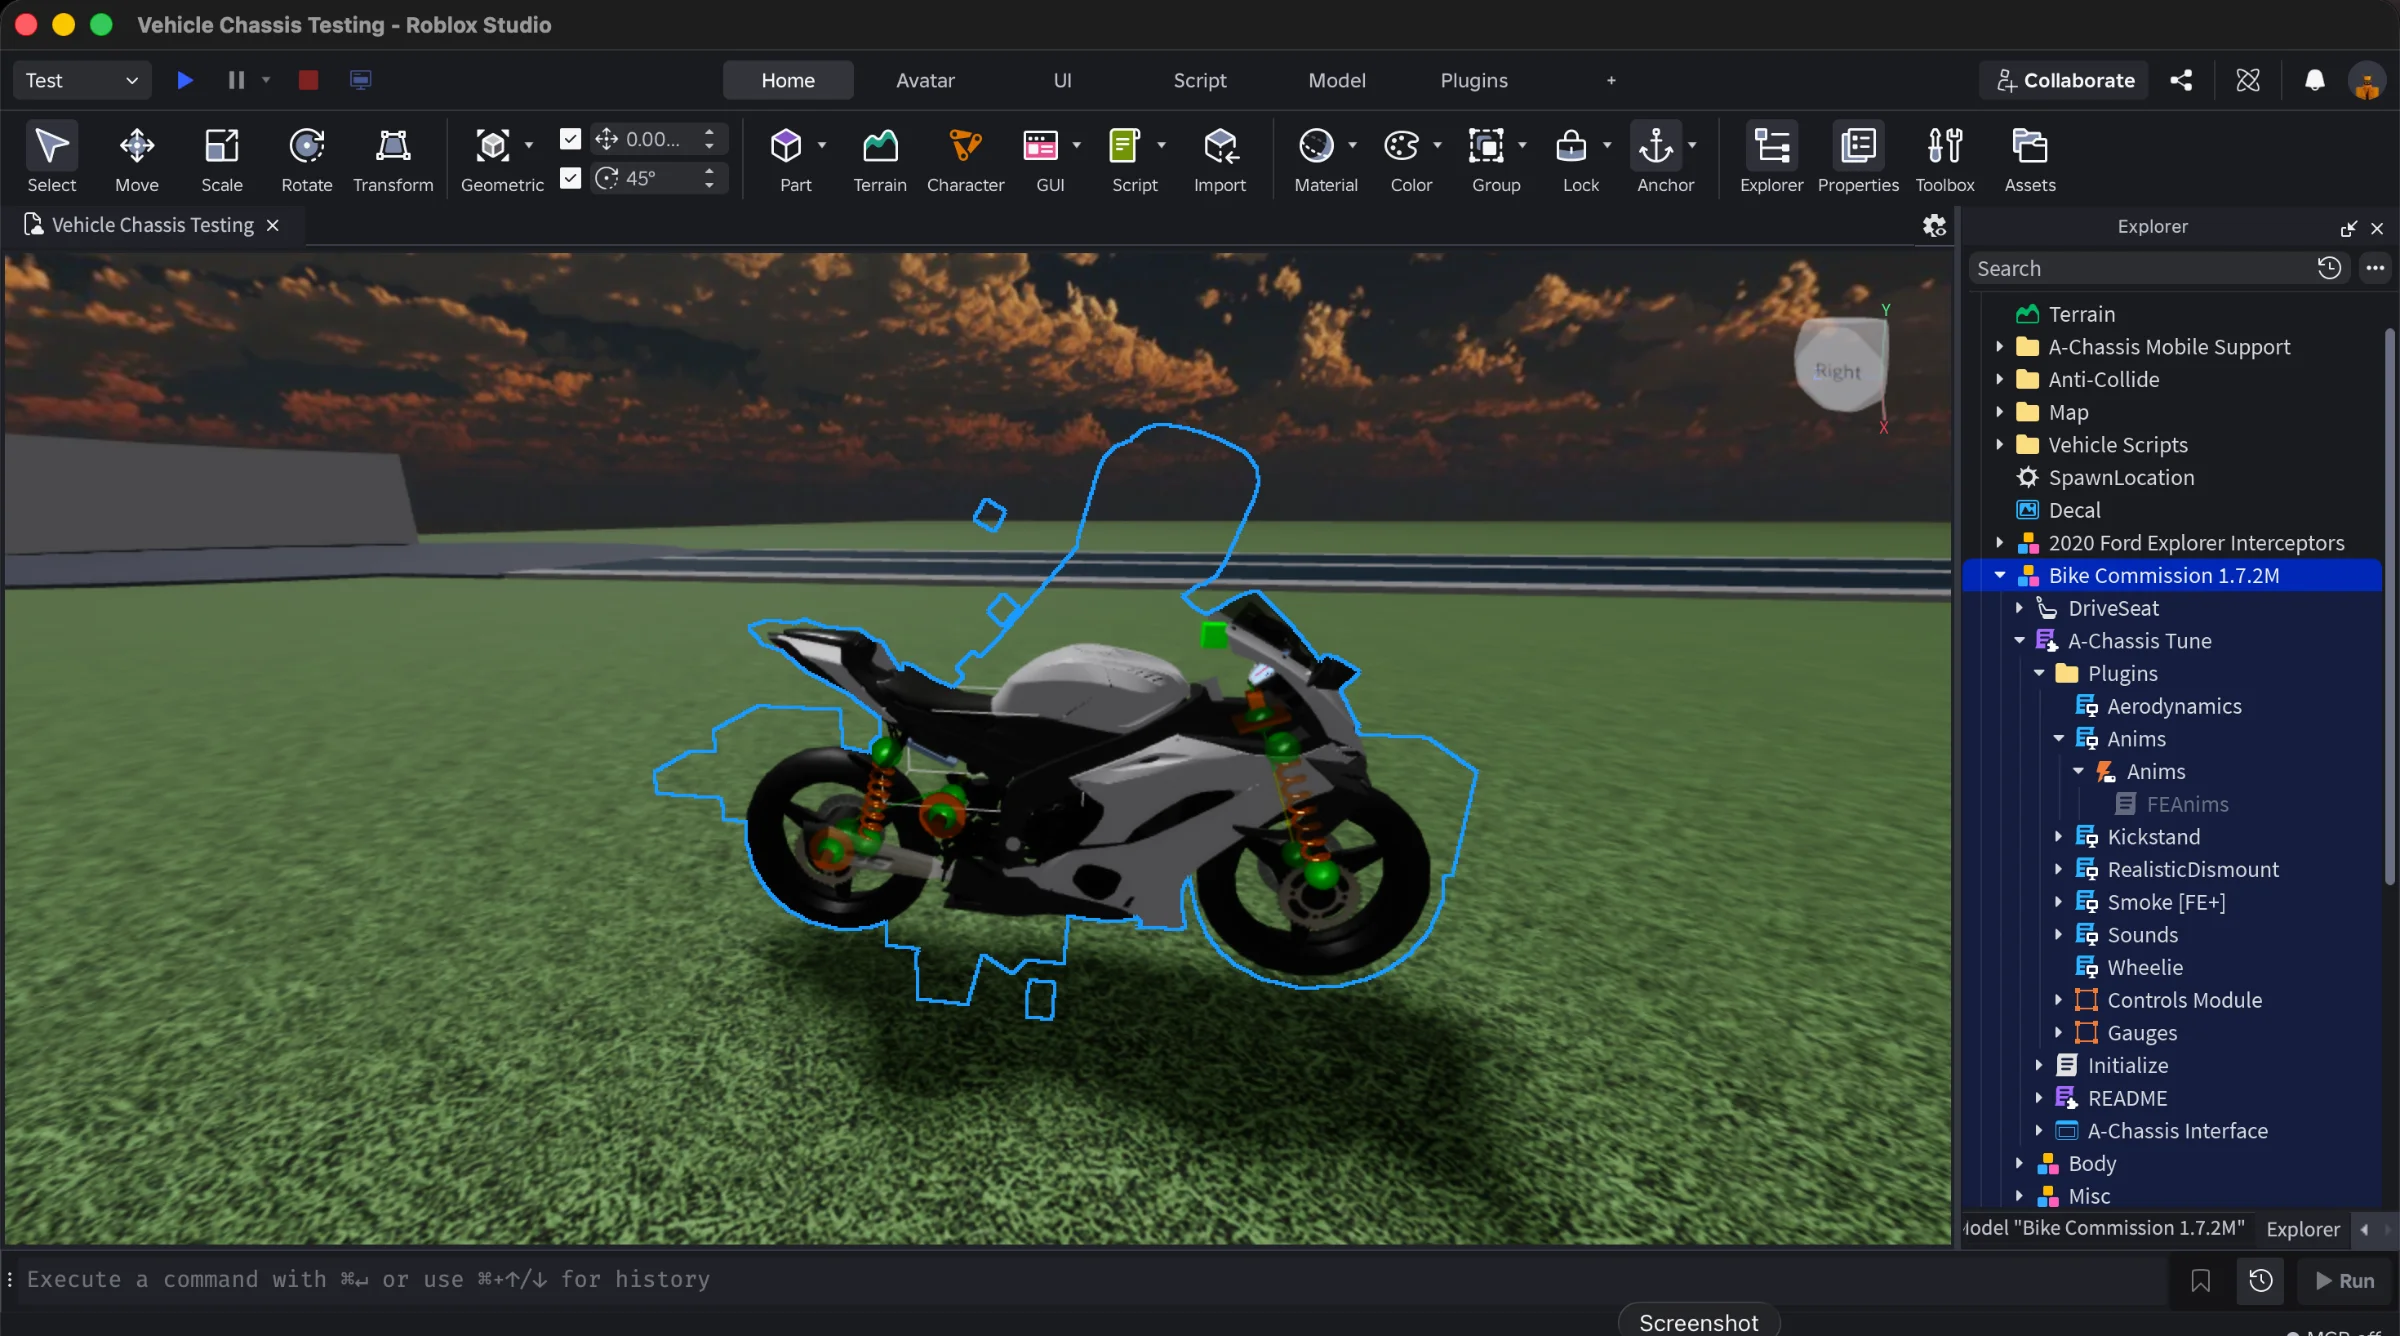2400x1336 pixels.
Task: Select the Move tool
Action: point(136,158)
